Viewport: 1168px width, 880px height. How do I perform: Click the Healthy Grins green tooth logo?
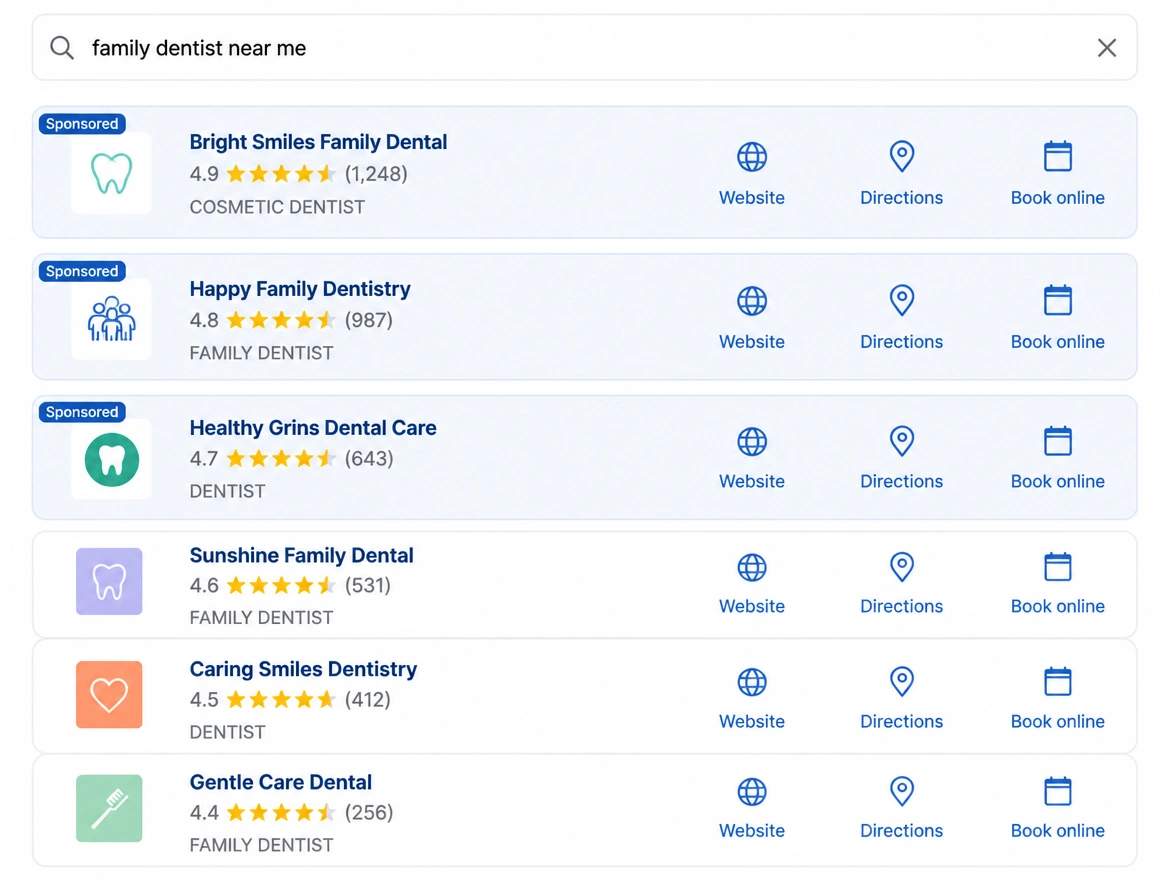click(x=111, y=459)
